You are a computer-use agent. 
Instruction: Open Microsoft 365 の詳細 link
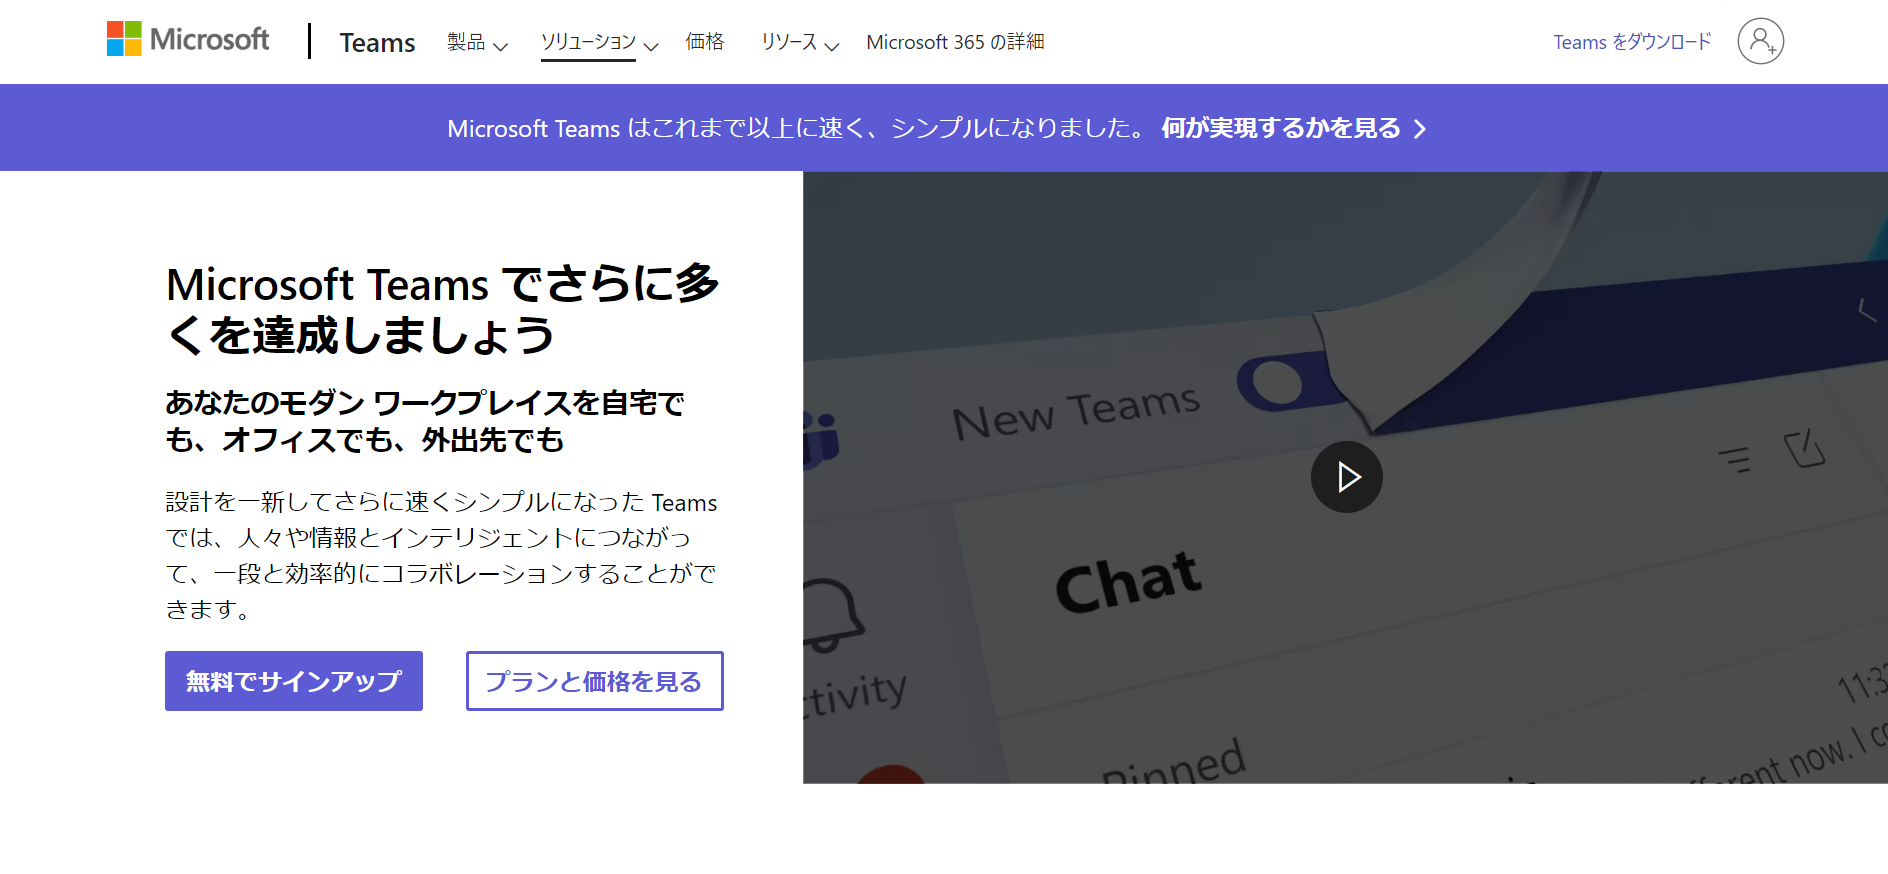click(955, 42)
